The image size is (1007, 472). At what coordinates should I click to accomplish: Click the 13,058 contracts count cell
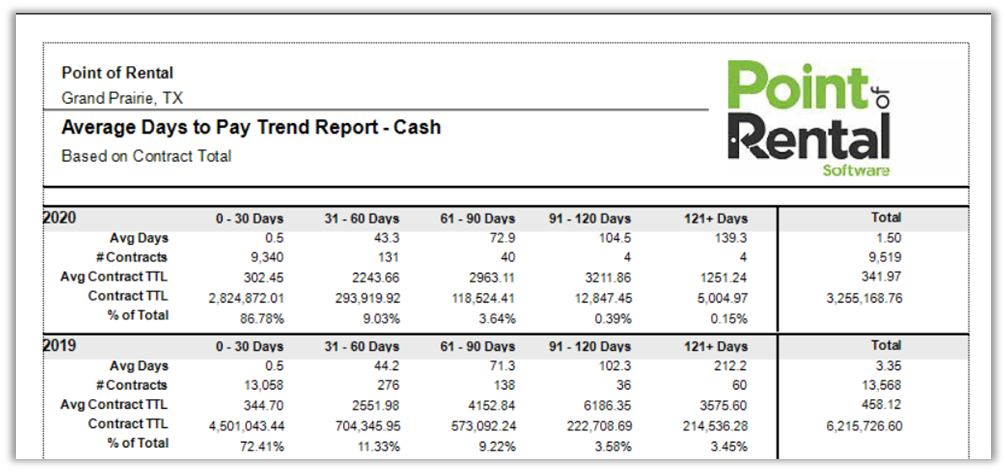pos(263,385)
